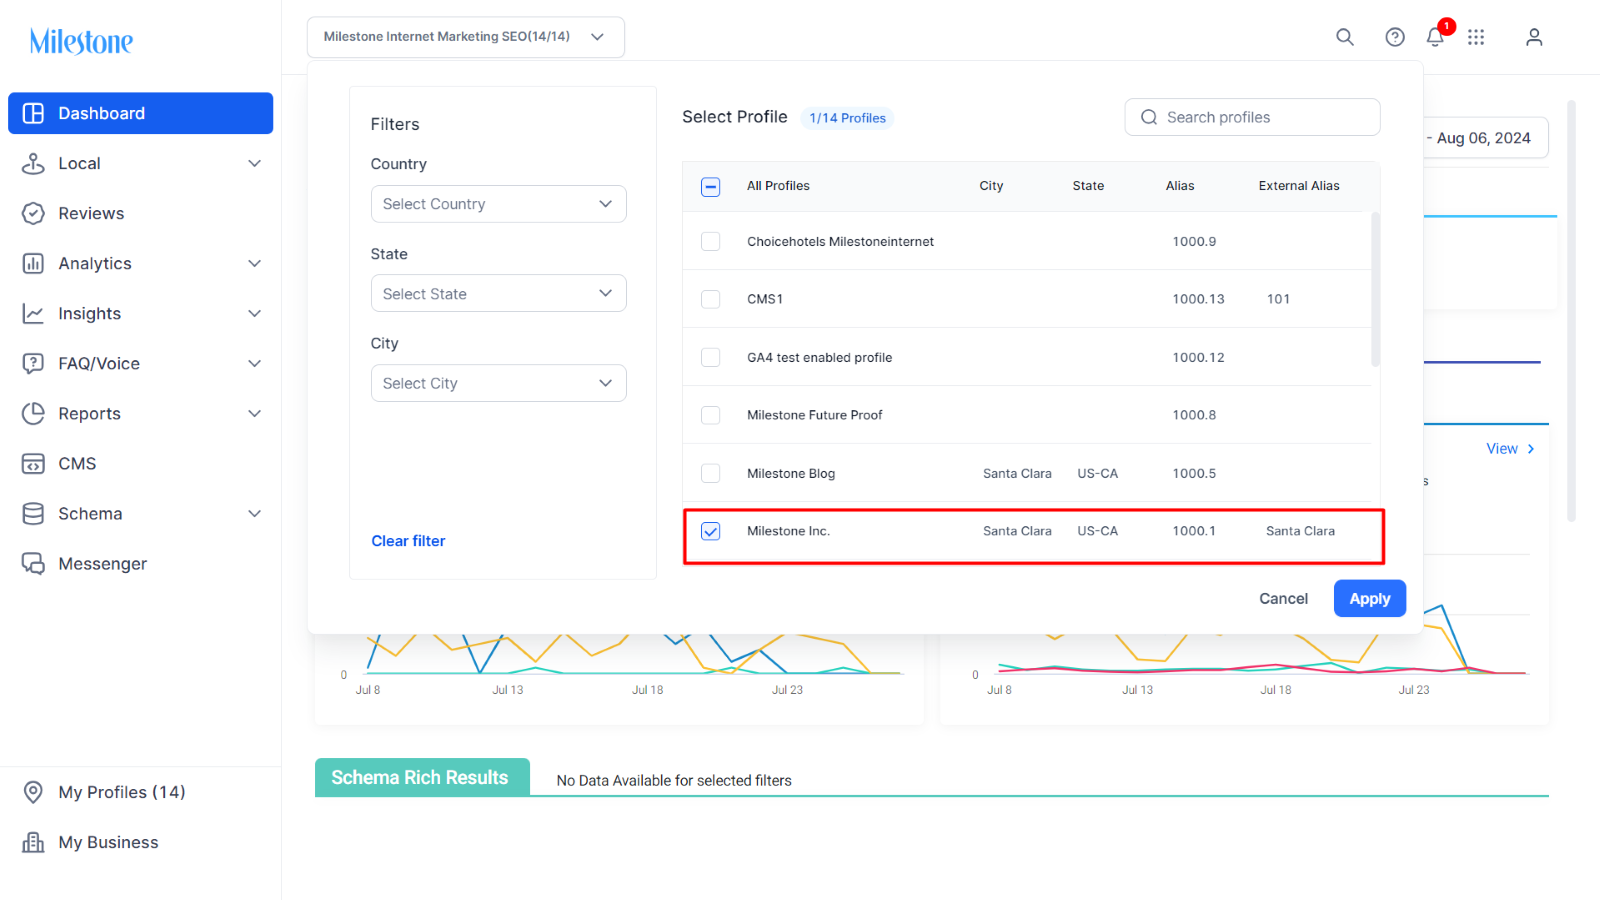Select the Schema Rich Results tab
This screenshot has height=900, width=1600.
422,777
